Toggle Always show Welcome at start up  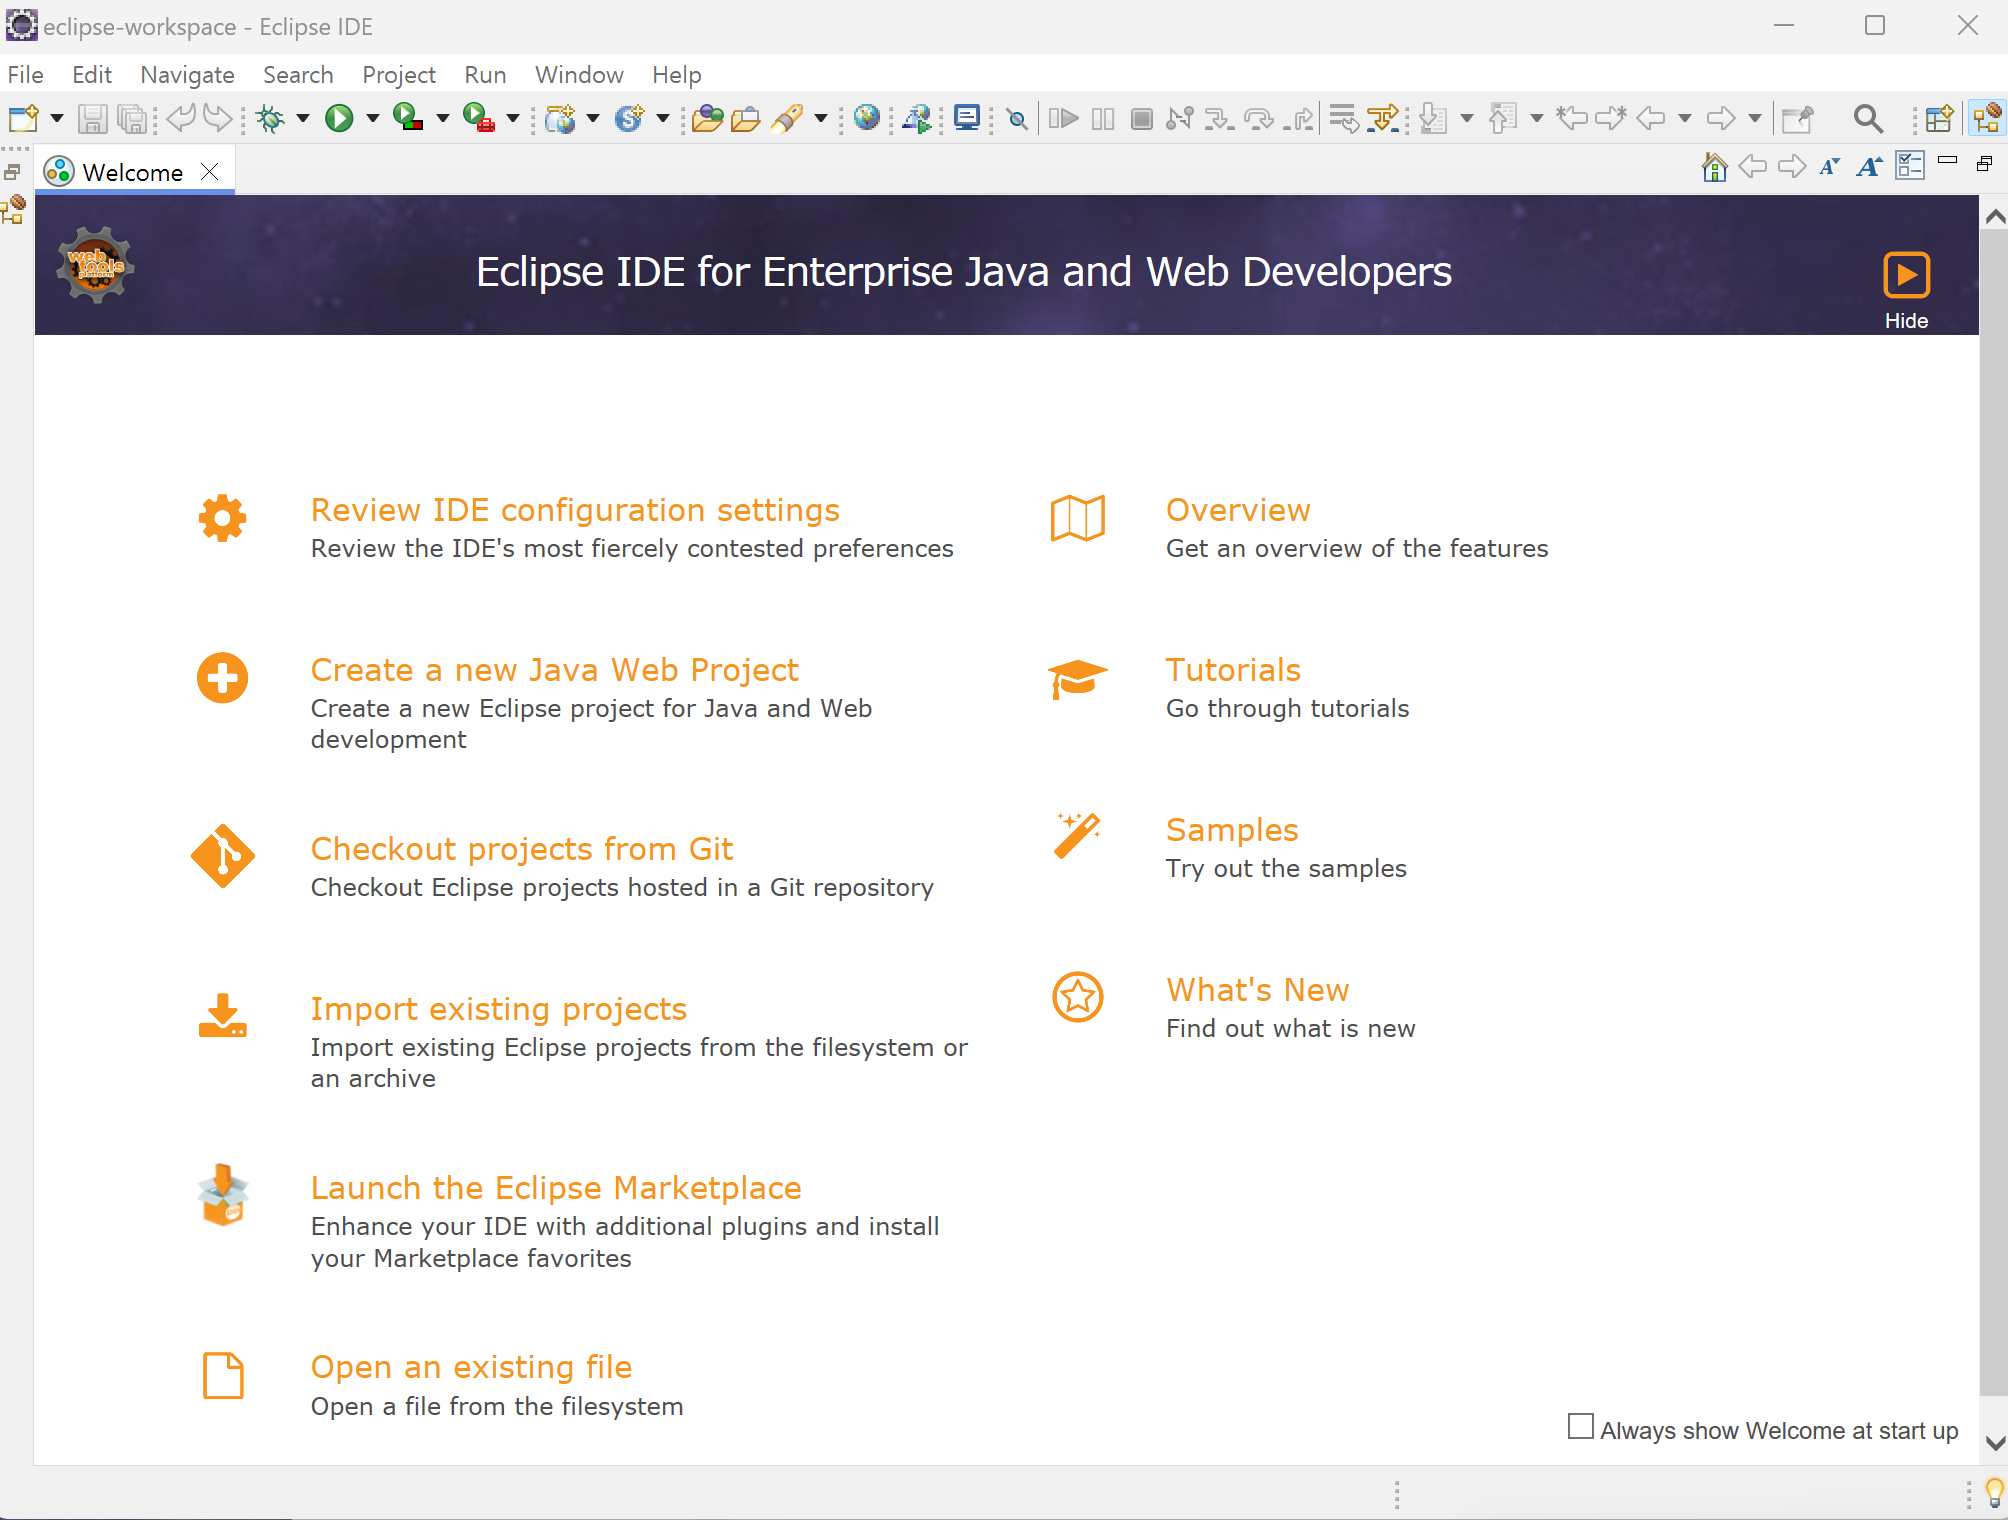1581,1427
